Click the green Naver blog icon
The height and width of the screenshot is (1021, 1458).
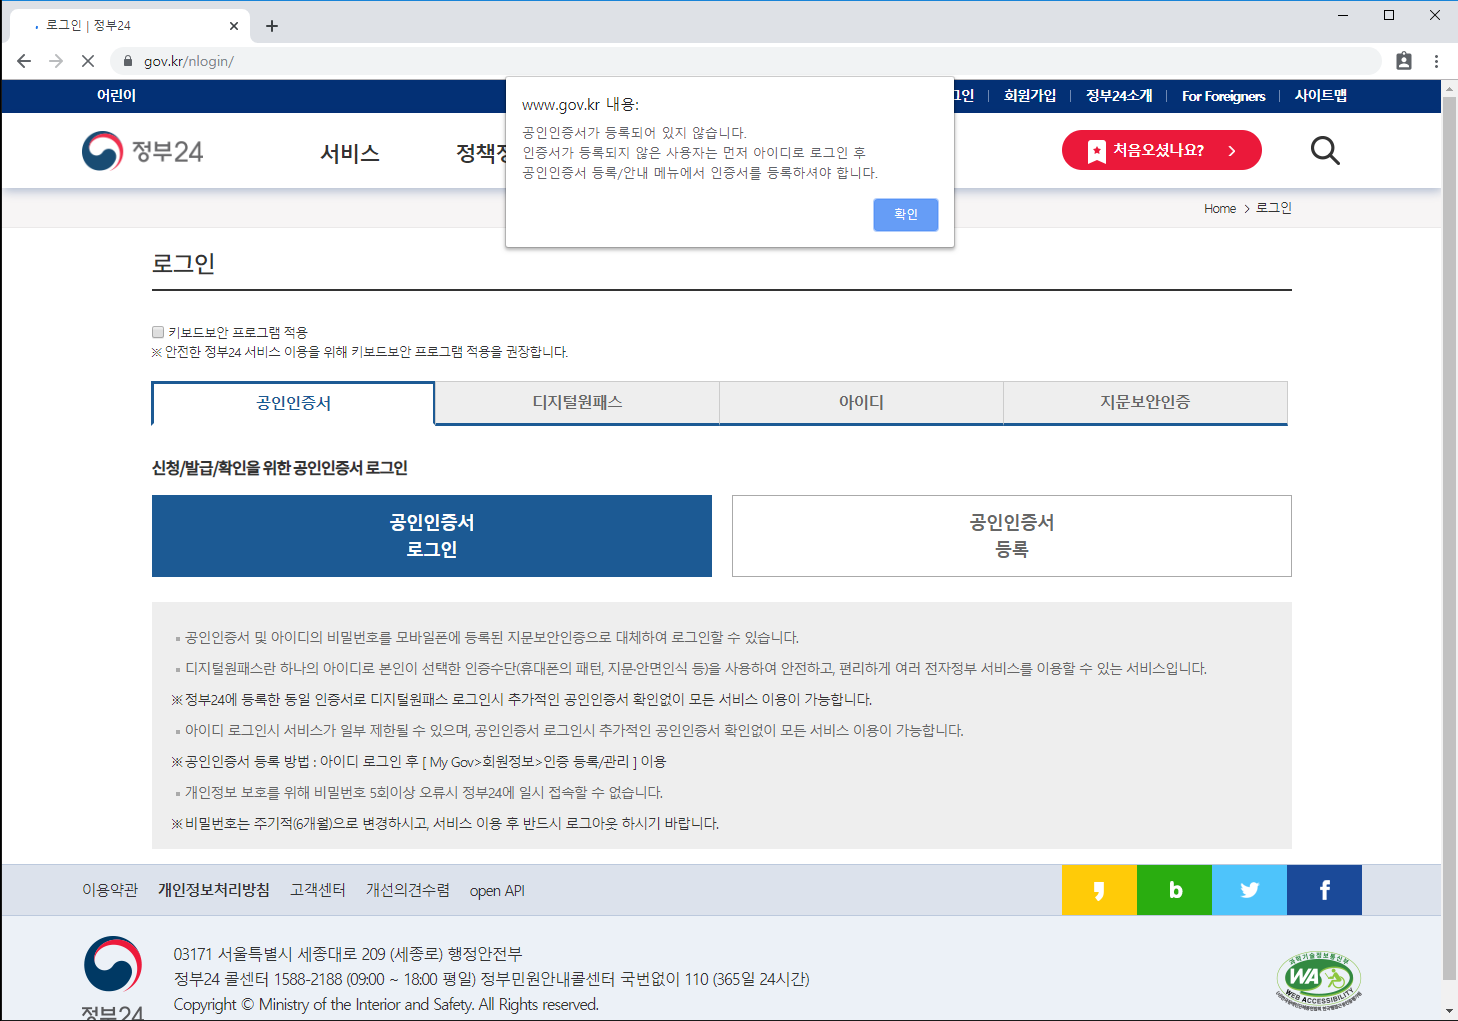[1174, 890]
